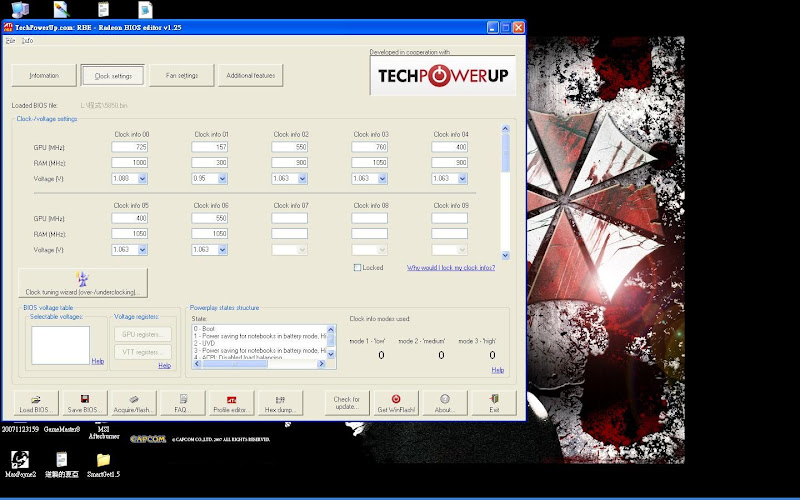
Task: Click the State list horizontal scroll-right arrow
Action: click(321, 364)
